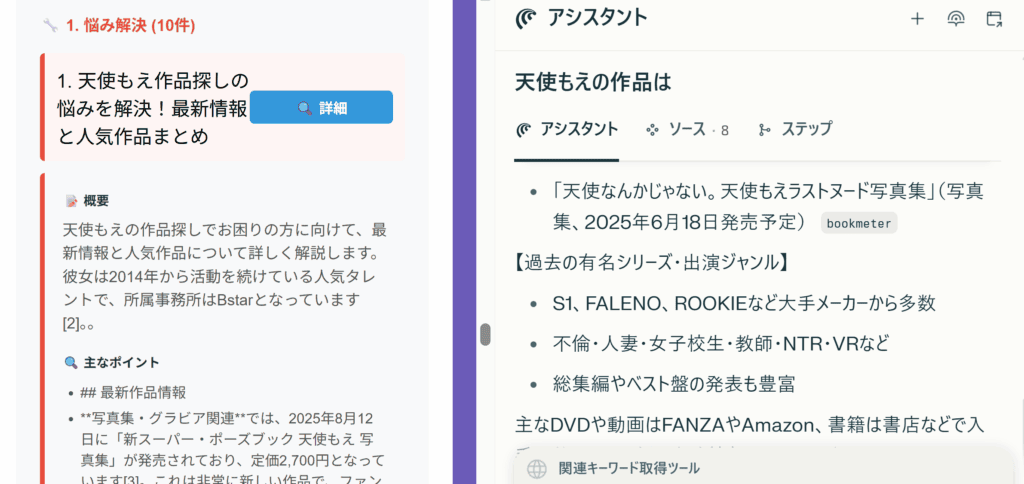Click the text 【過去の有名シリーズ・出演ジャンル】

coord(654,263)
